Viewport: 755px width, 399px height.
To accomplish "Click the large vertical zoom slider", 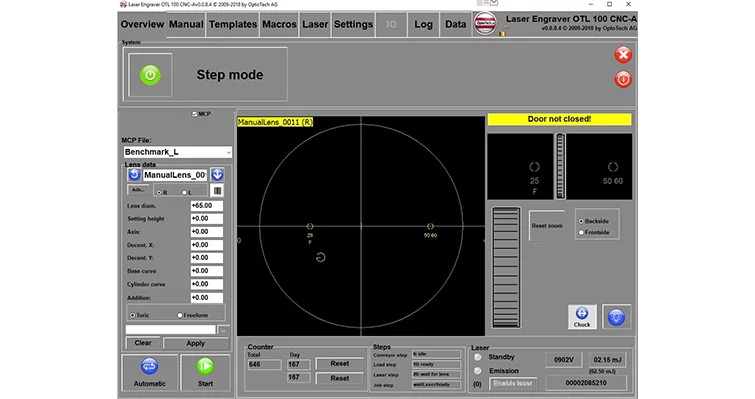I will pos(506,268).
